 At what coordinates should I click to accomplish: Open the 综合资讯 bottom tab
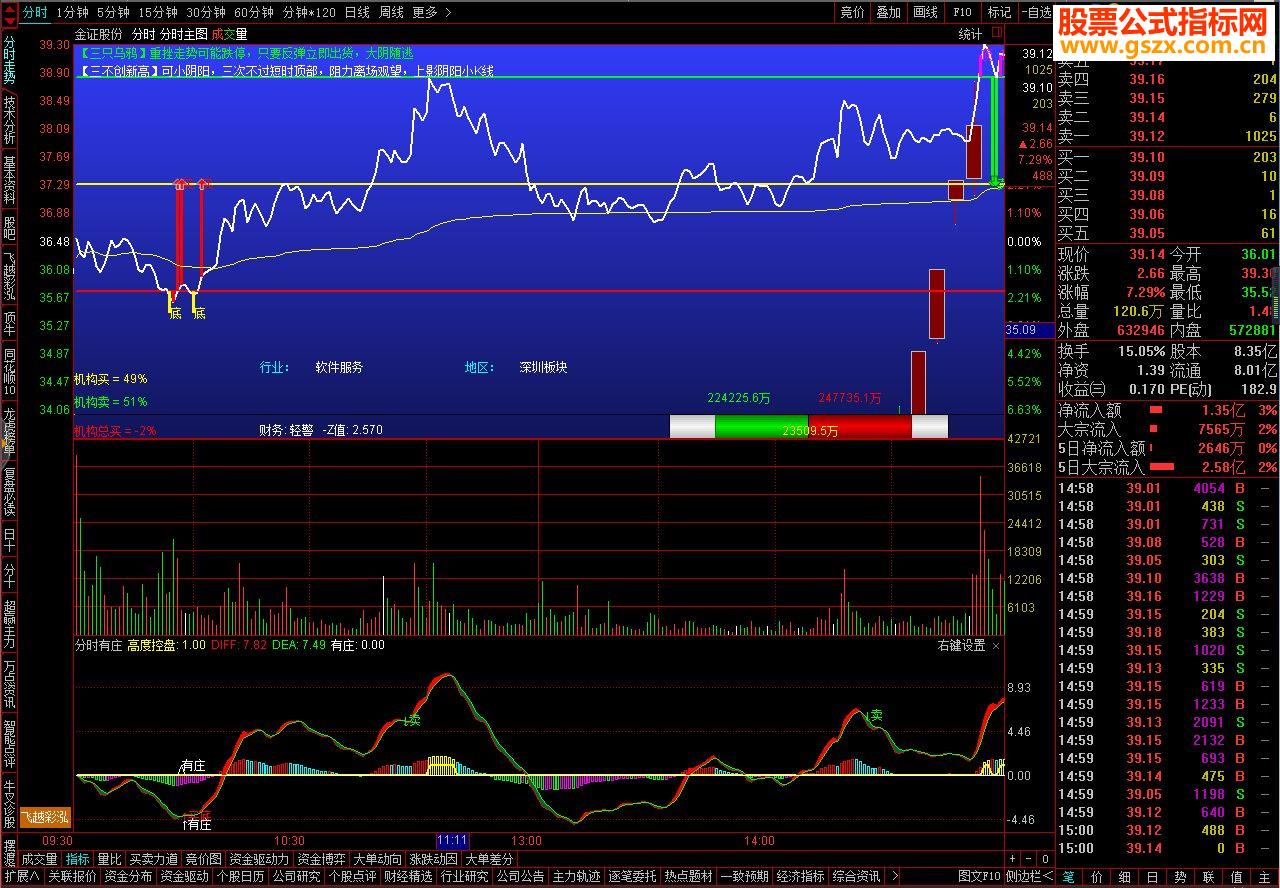(x=856, y=876)
